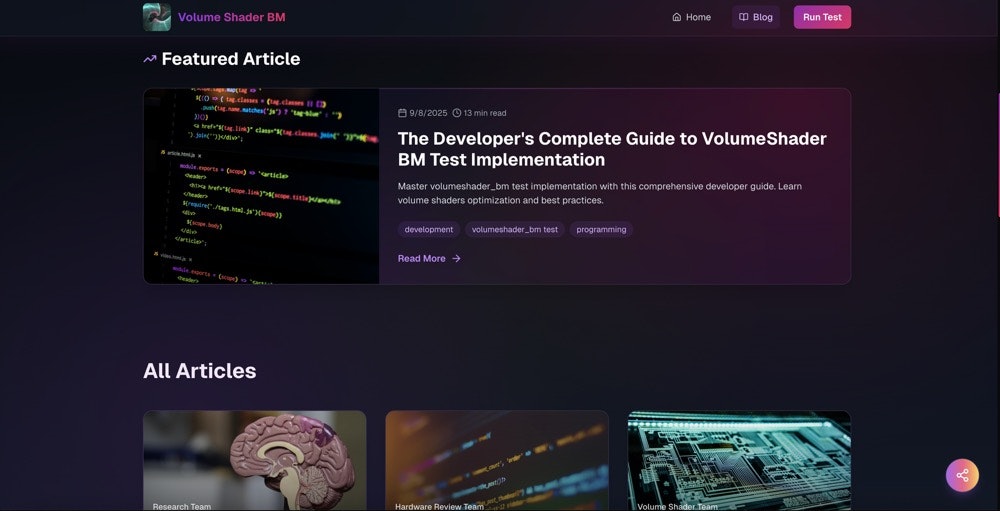Click the book icon next to Blog
The image size is (1000, 511).
pyautogui.click(x=744, y=17)
